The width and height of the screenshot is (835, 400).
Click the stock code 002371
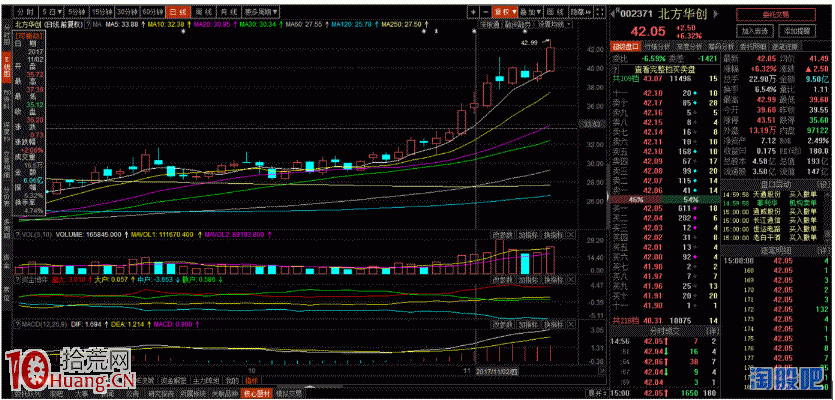tap(635, 14)
